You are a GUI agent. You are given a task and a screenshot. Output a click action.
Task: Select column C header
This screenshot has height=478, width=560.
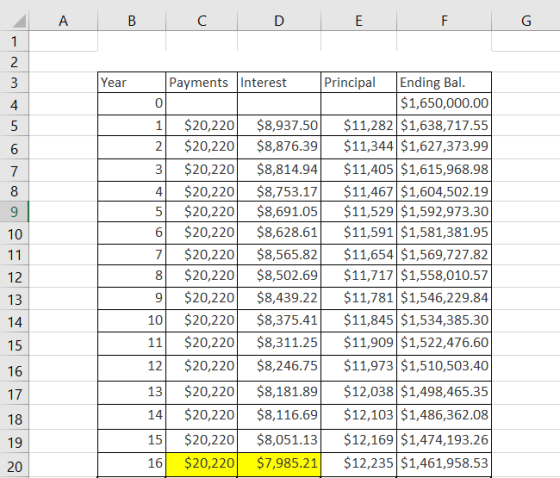(x=202, y=21)
